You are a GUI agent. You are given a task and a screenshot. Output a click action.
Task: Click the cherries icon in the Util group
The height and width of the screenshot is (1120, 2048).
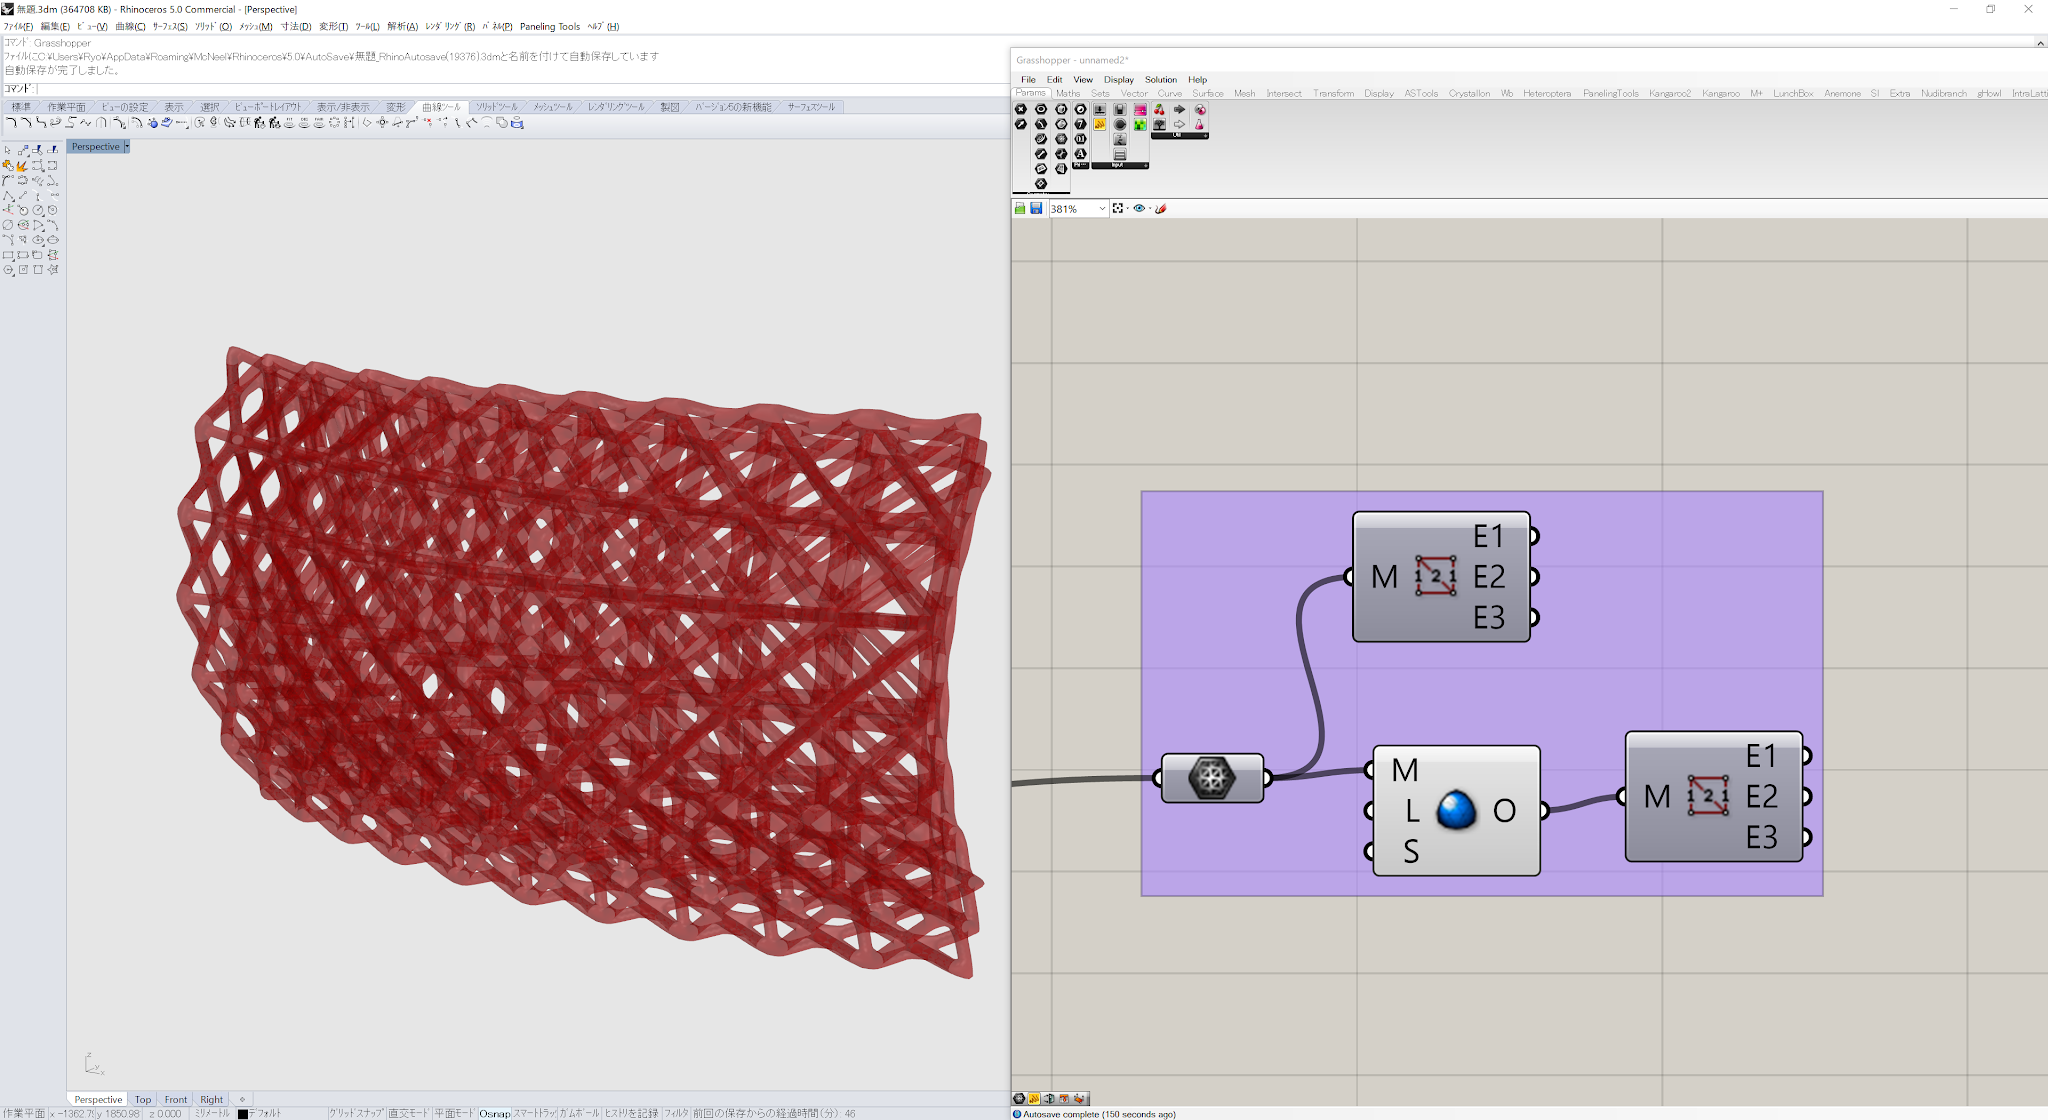[1159, 110]
